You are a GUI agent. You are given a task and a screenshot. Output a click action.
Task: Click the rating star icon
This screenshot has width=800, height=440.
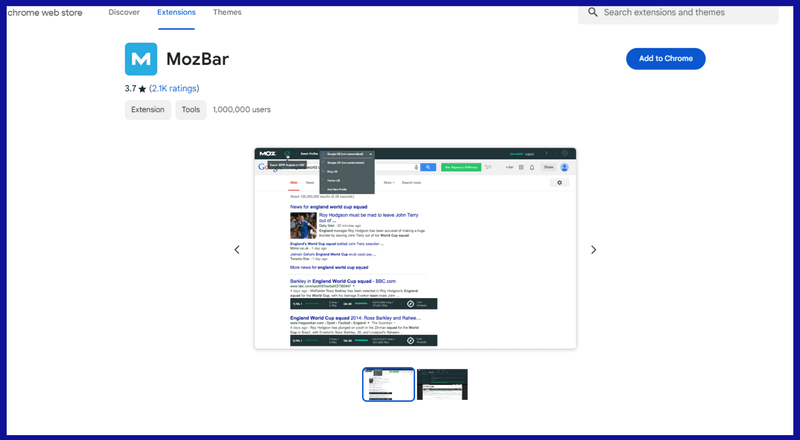tap(142, 89)
